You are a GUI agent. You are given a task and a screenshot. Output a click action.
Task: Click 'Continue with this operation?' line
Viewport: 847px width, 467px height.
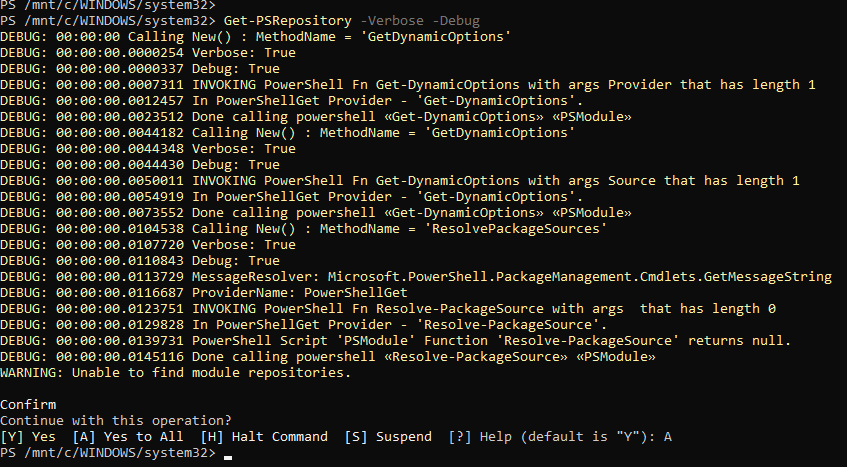[116, 421]
